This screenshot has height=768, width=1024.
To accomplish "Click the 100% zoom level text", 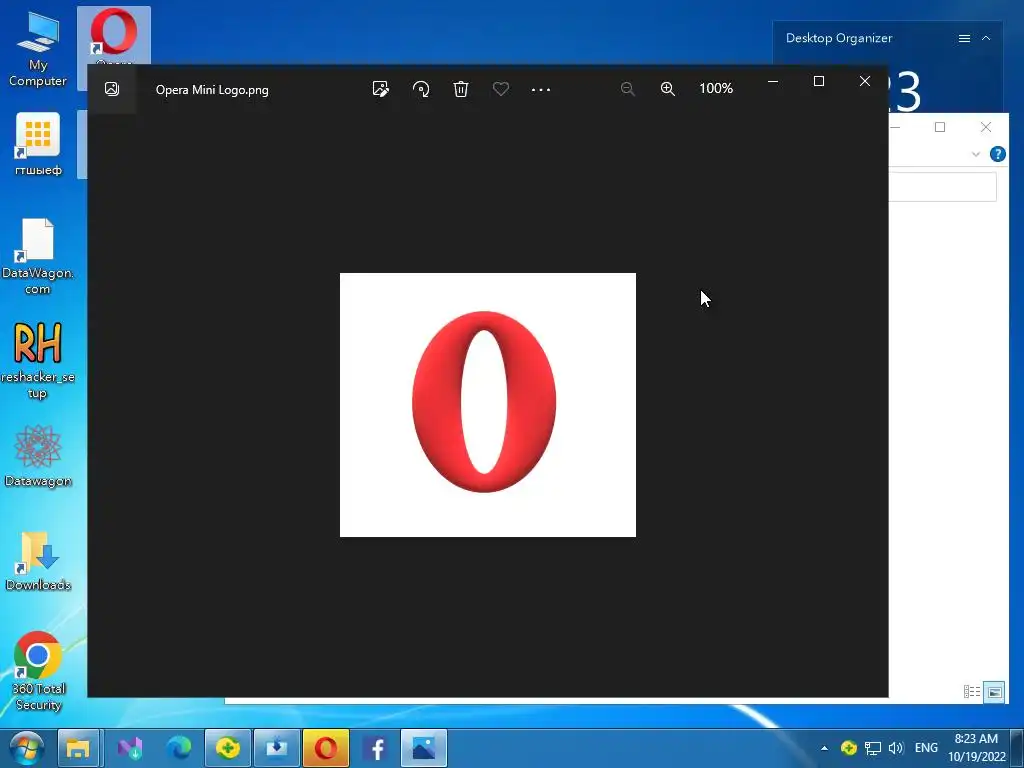I will click(x=716, y=88).
